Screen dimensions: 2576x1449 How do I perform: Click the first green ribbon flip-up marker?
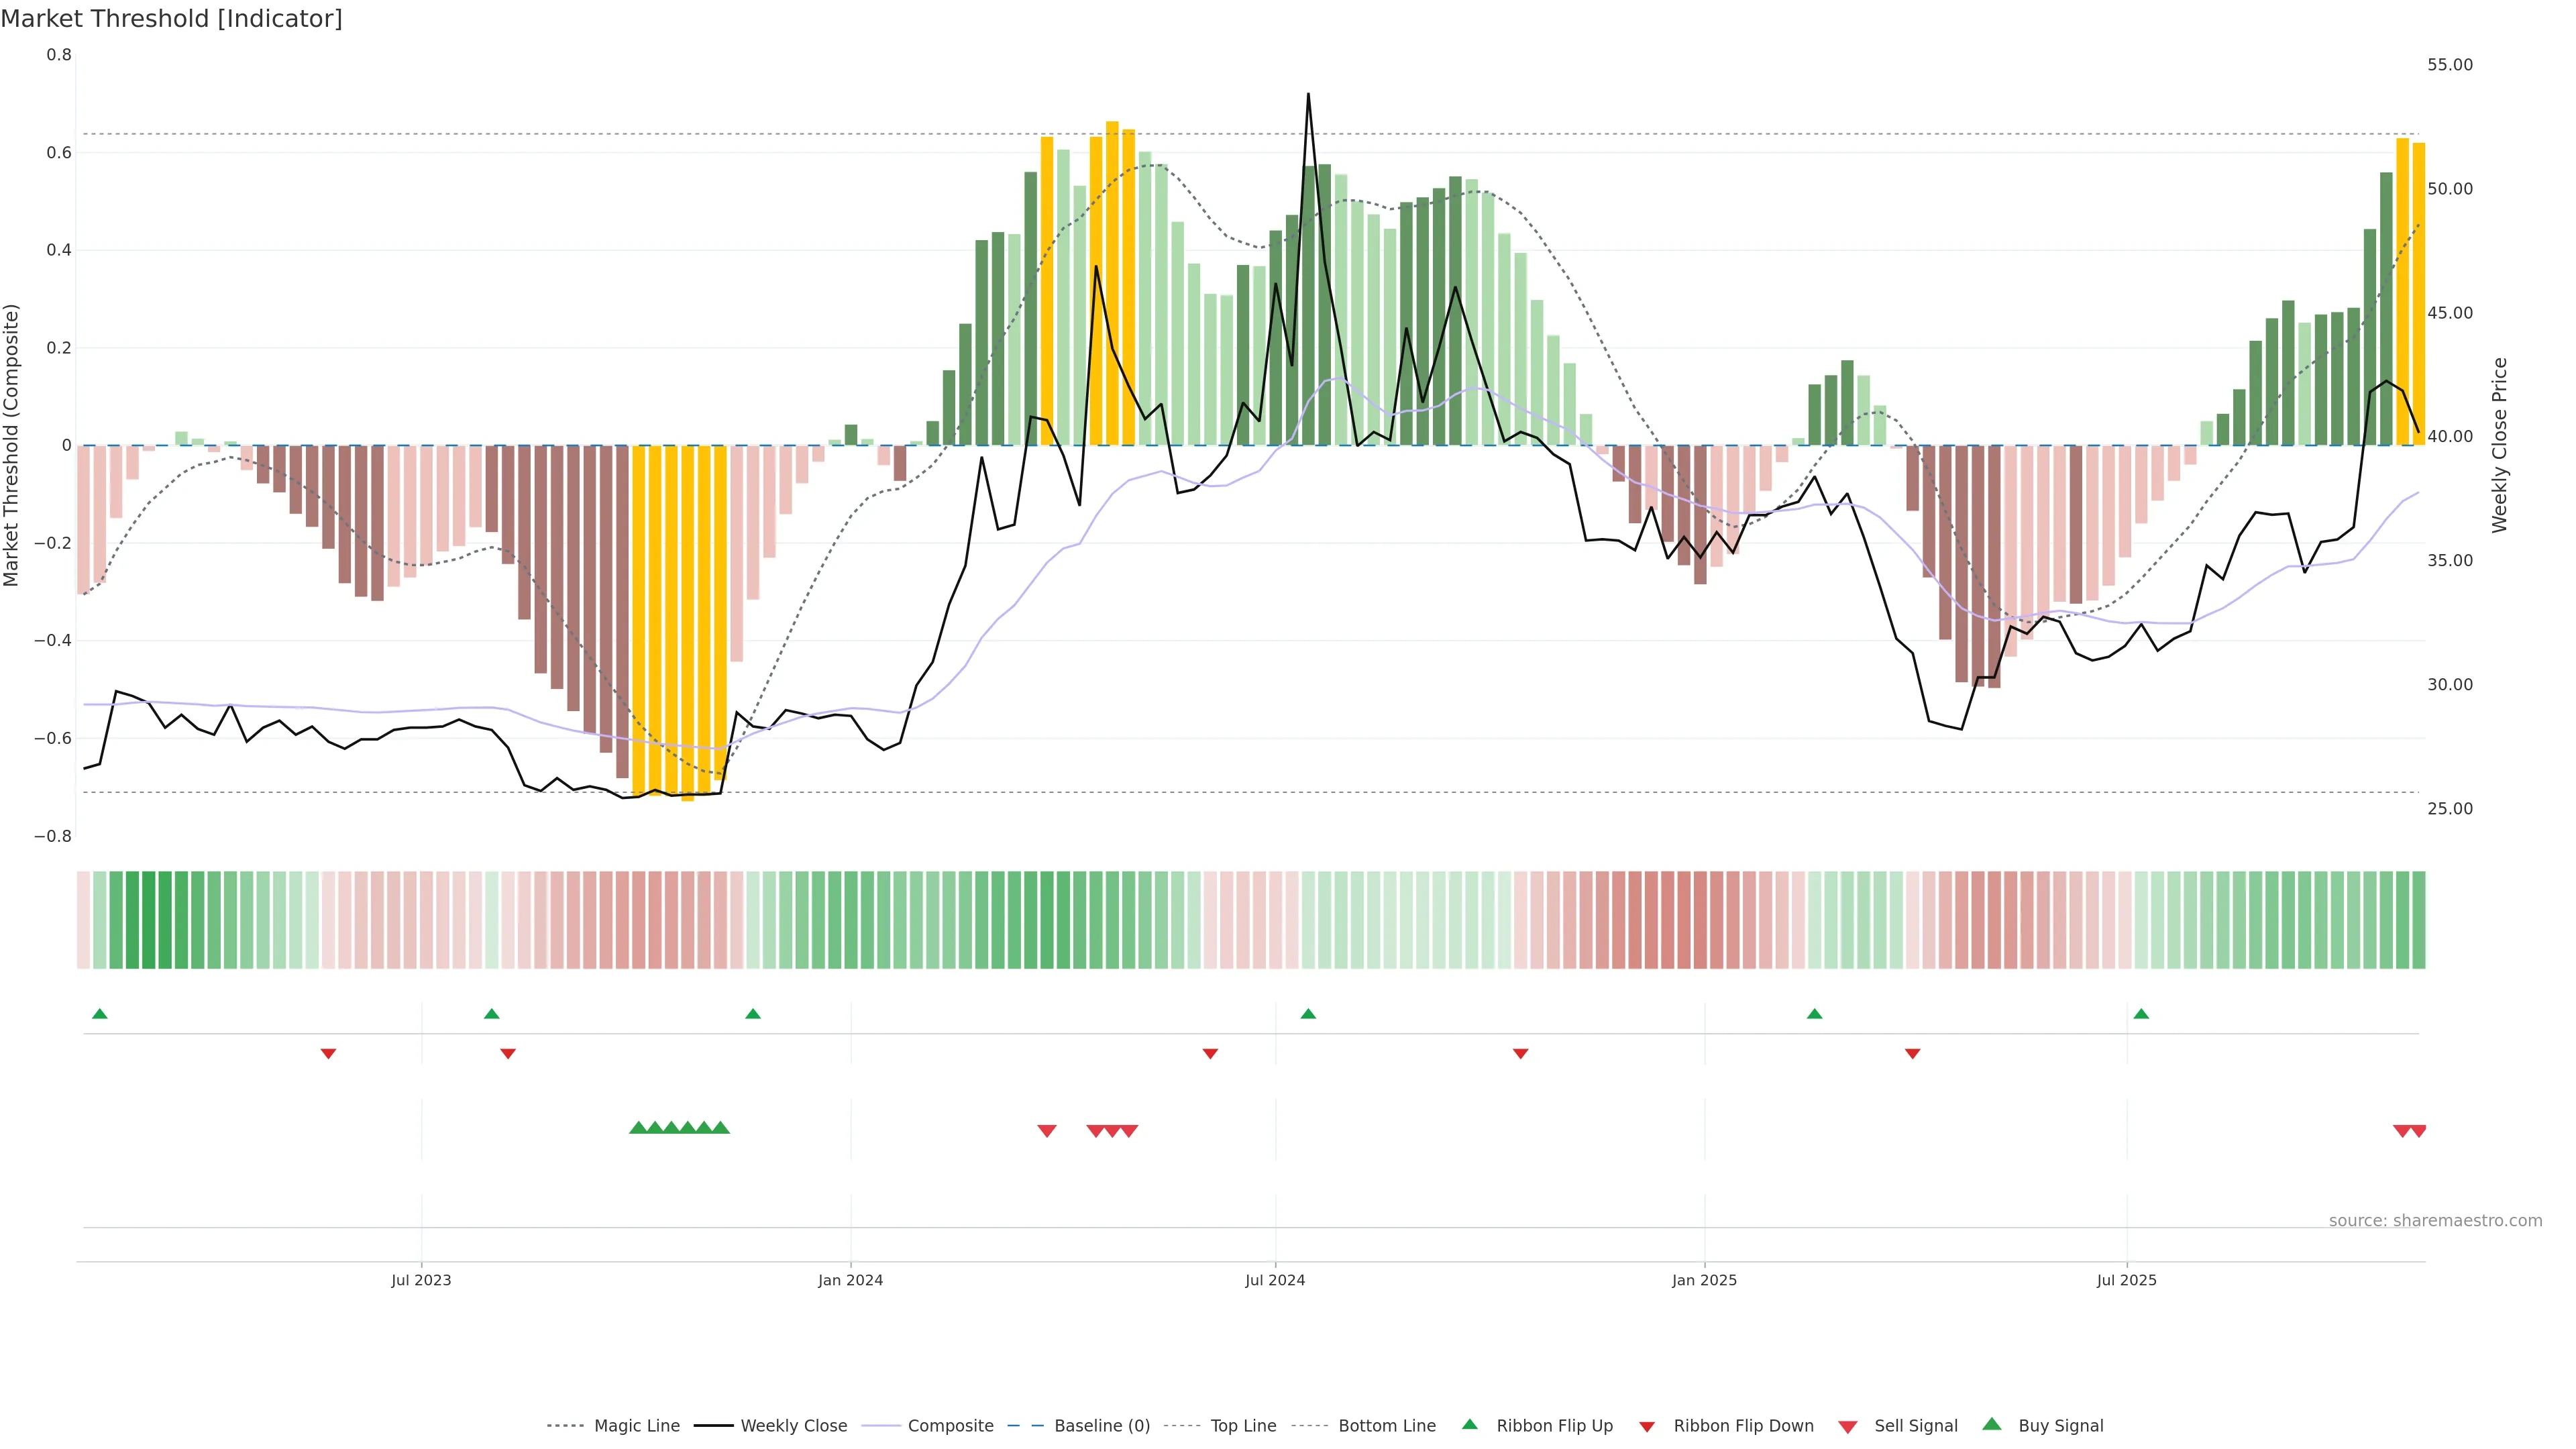[x=99, y=1014]
